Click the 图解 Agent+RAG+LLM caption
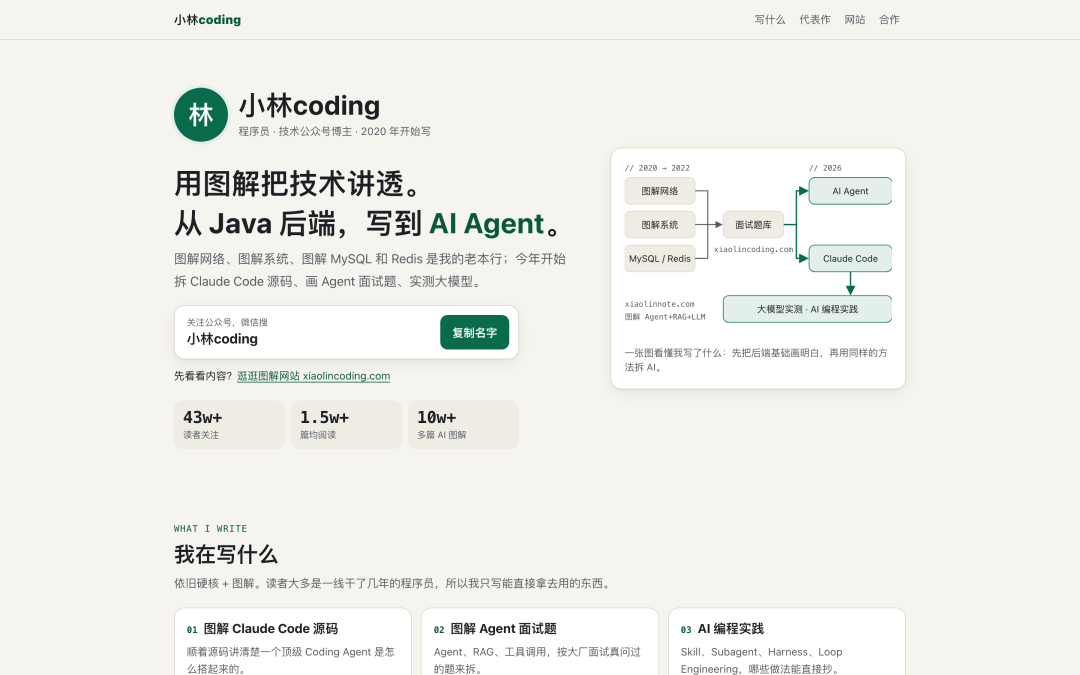This screenshot has width=1080, height=675. click(665, 317)
